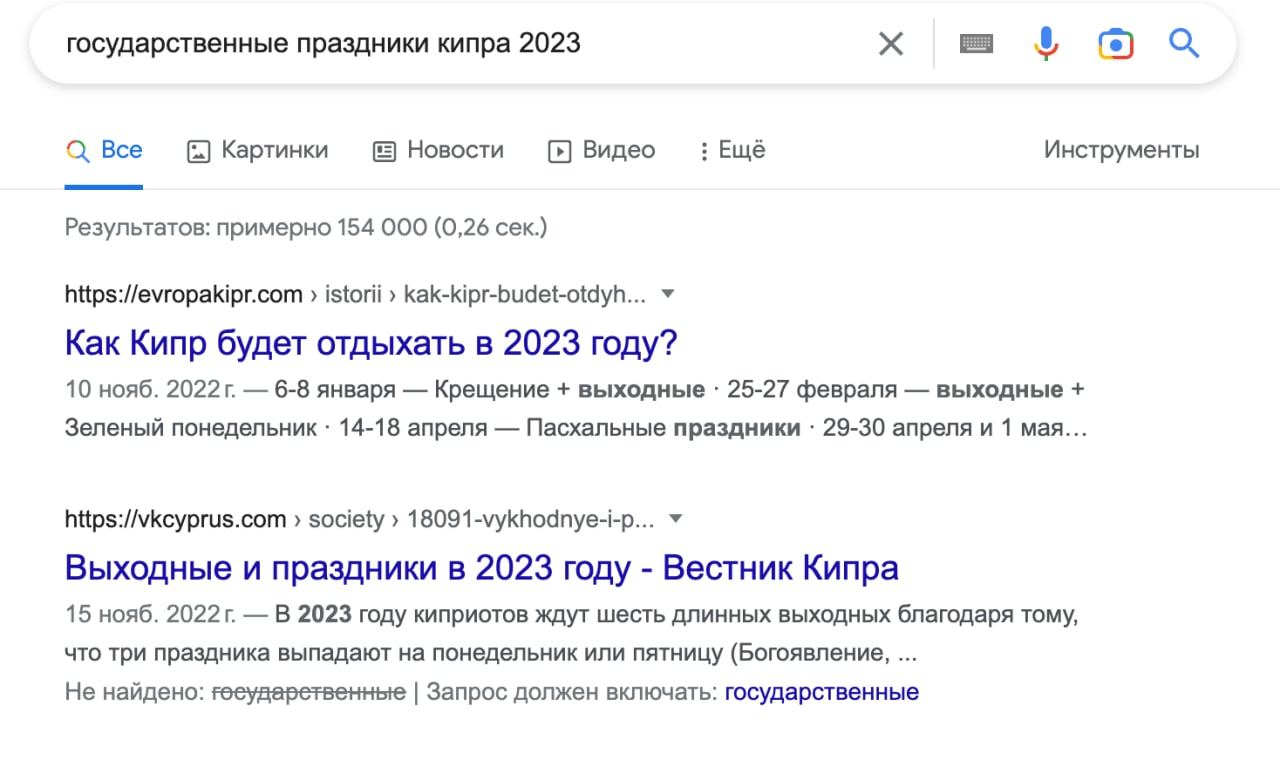
Task: Start voice search with the microphone icon
Action: (x=1046, y=44)
